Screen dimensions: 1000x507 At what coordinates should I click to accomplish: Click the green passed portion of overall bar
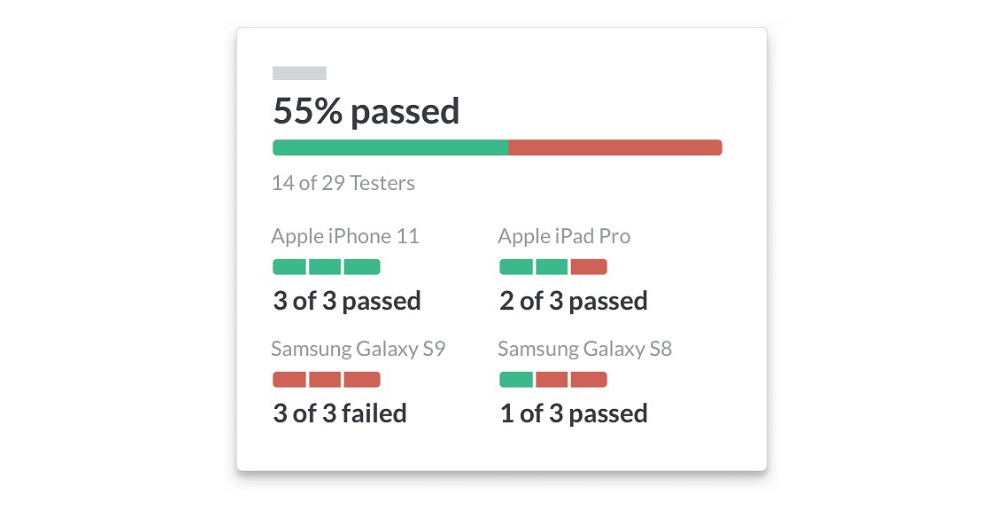pos(390,148)
